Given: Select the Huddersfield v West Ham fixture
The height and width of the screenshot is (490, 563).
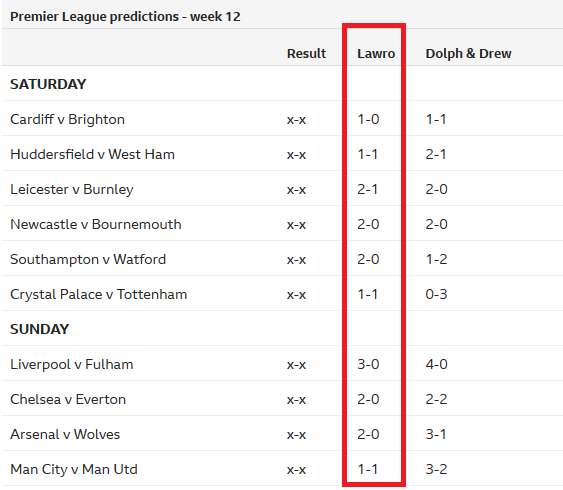Looking at the screenshot, I should (92, 154).
